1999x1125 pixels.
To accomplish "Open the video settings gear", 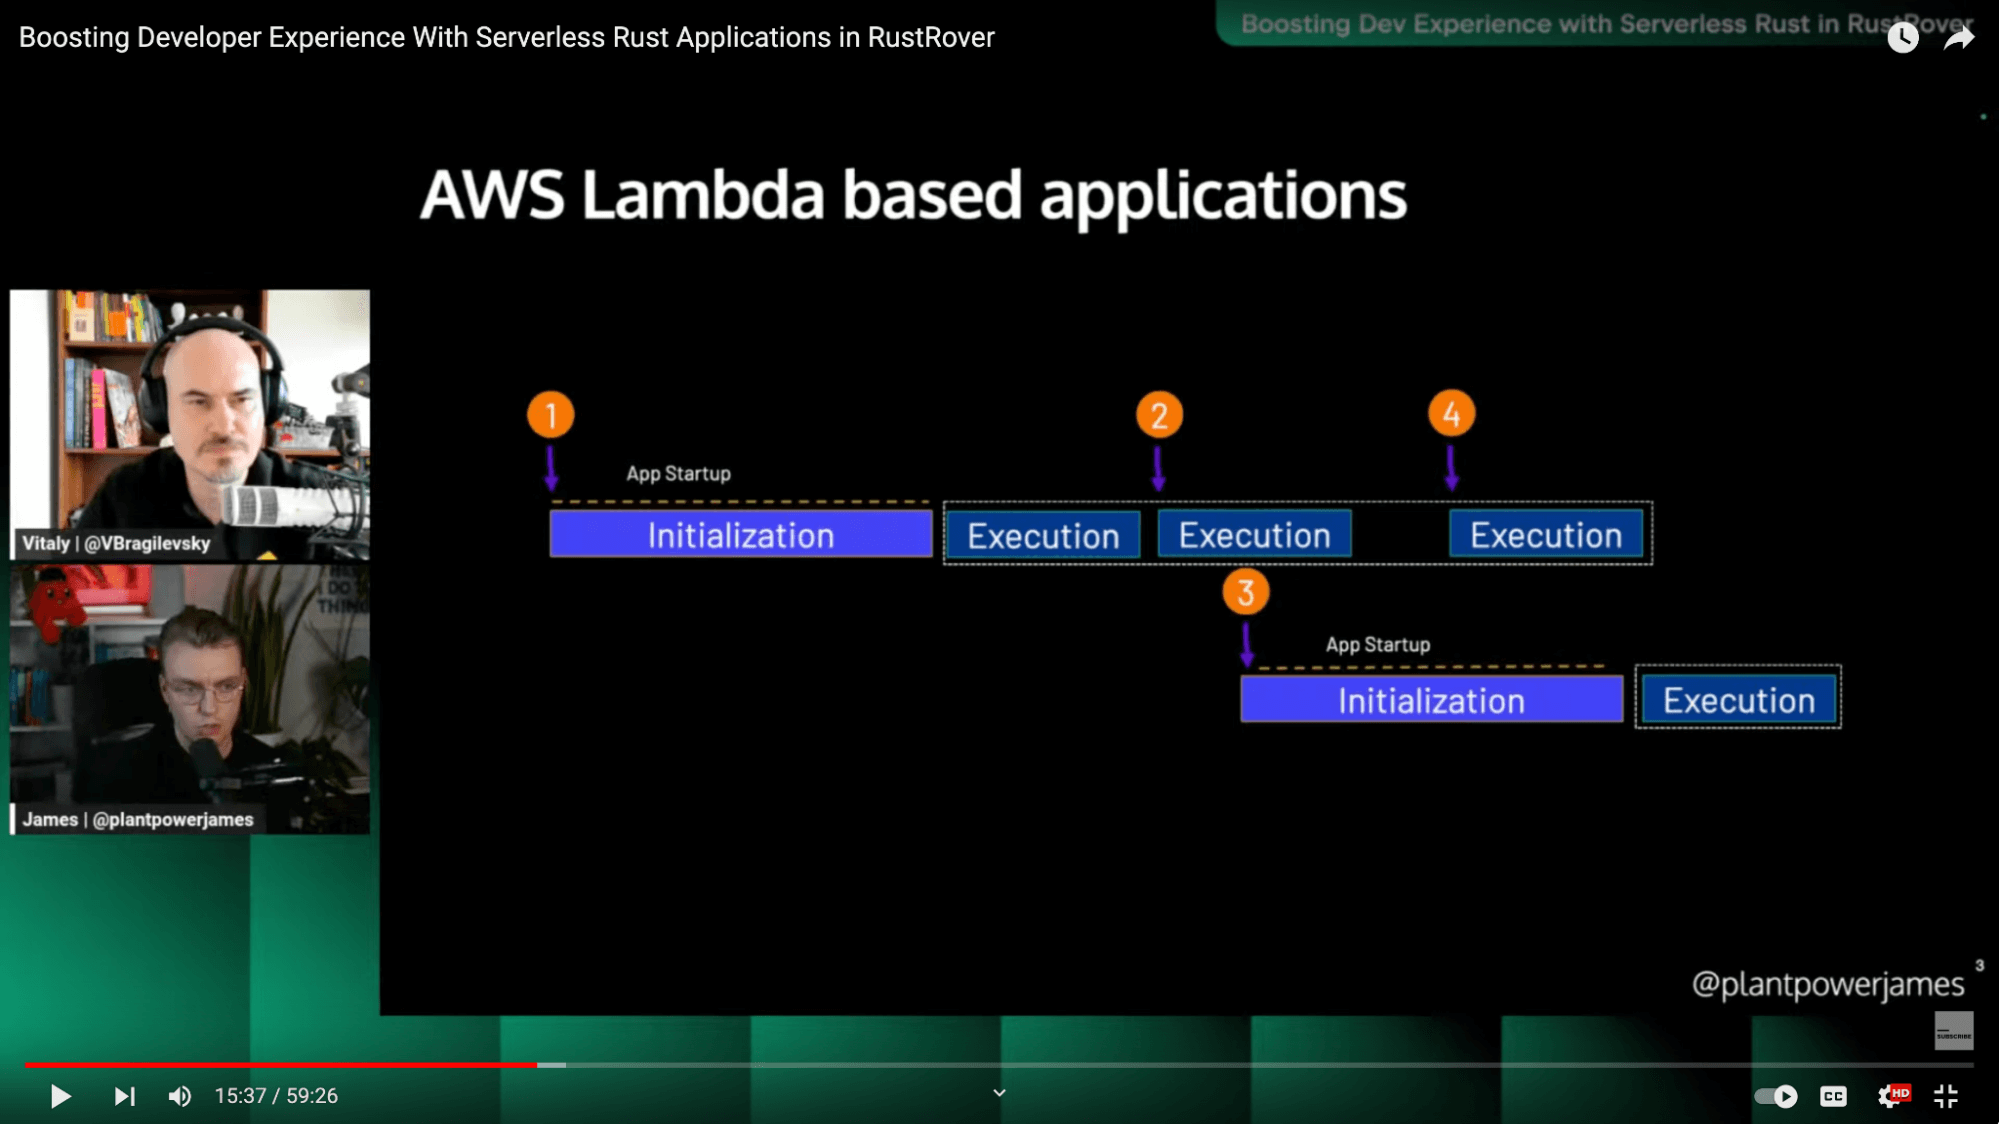I will click(x=1892, y=1096).
